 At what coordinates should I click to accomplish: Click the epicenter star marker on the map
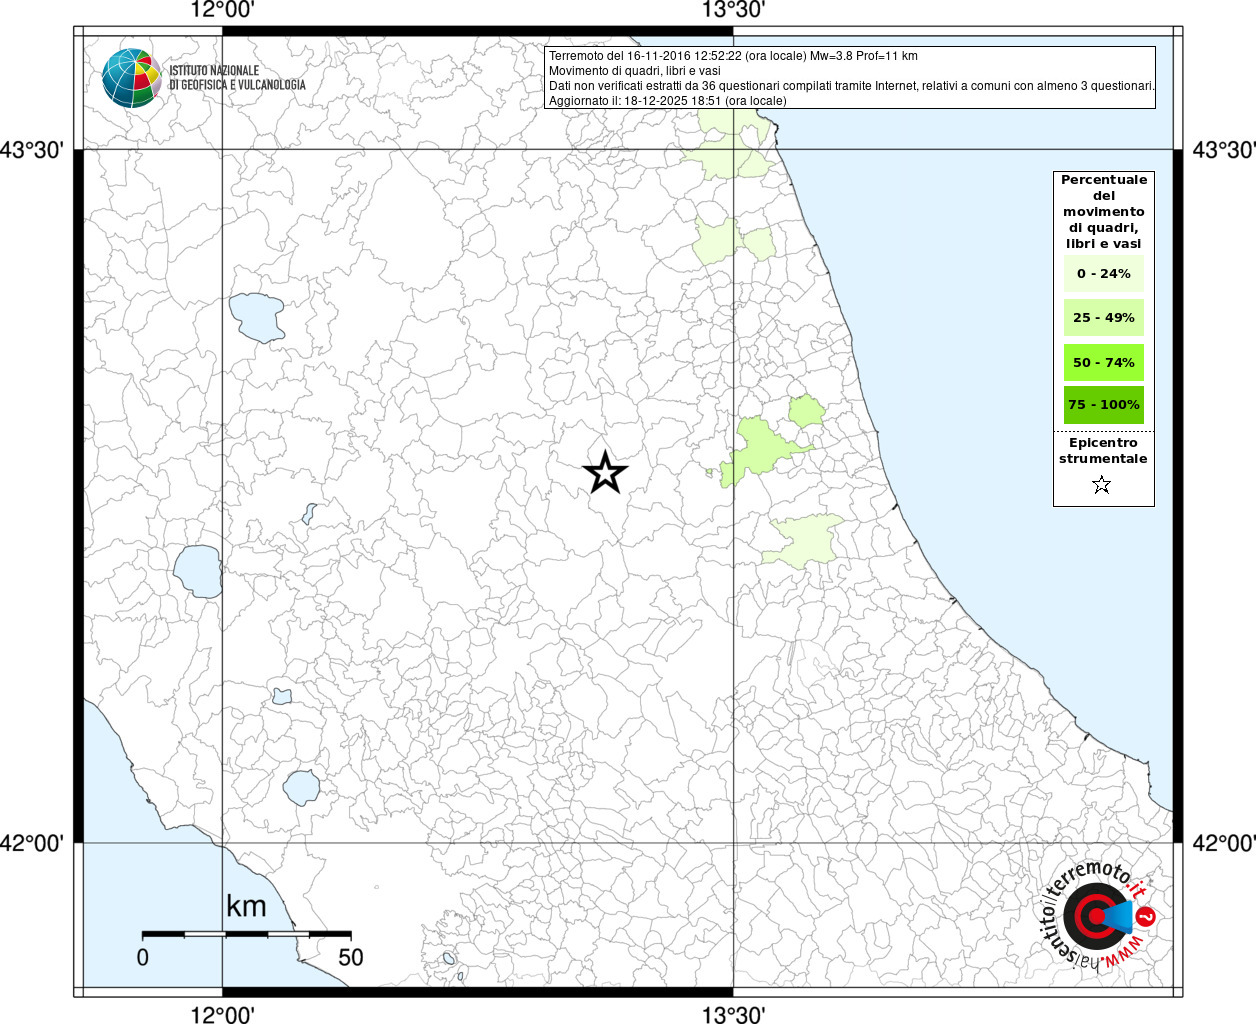click(x=605, y=472)
